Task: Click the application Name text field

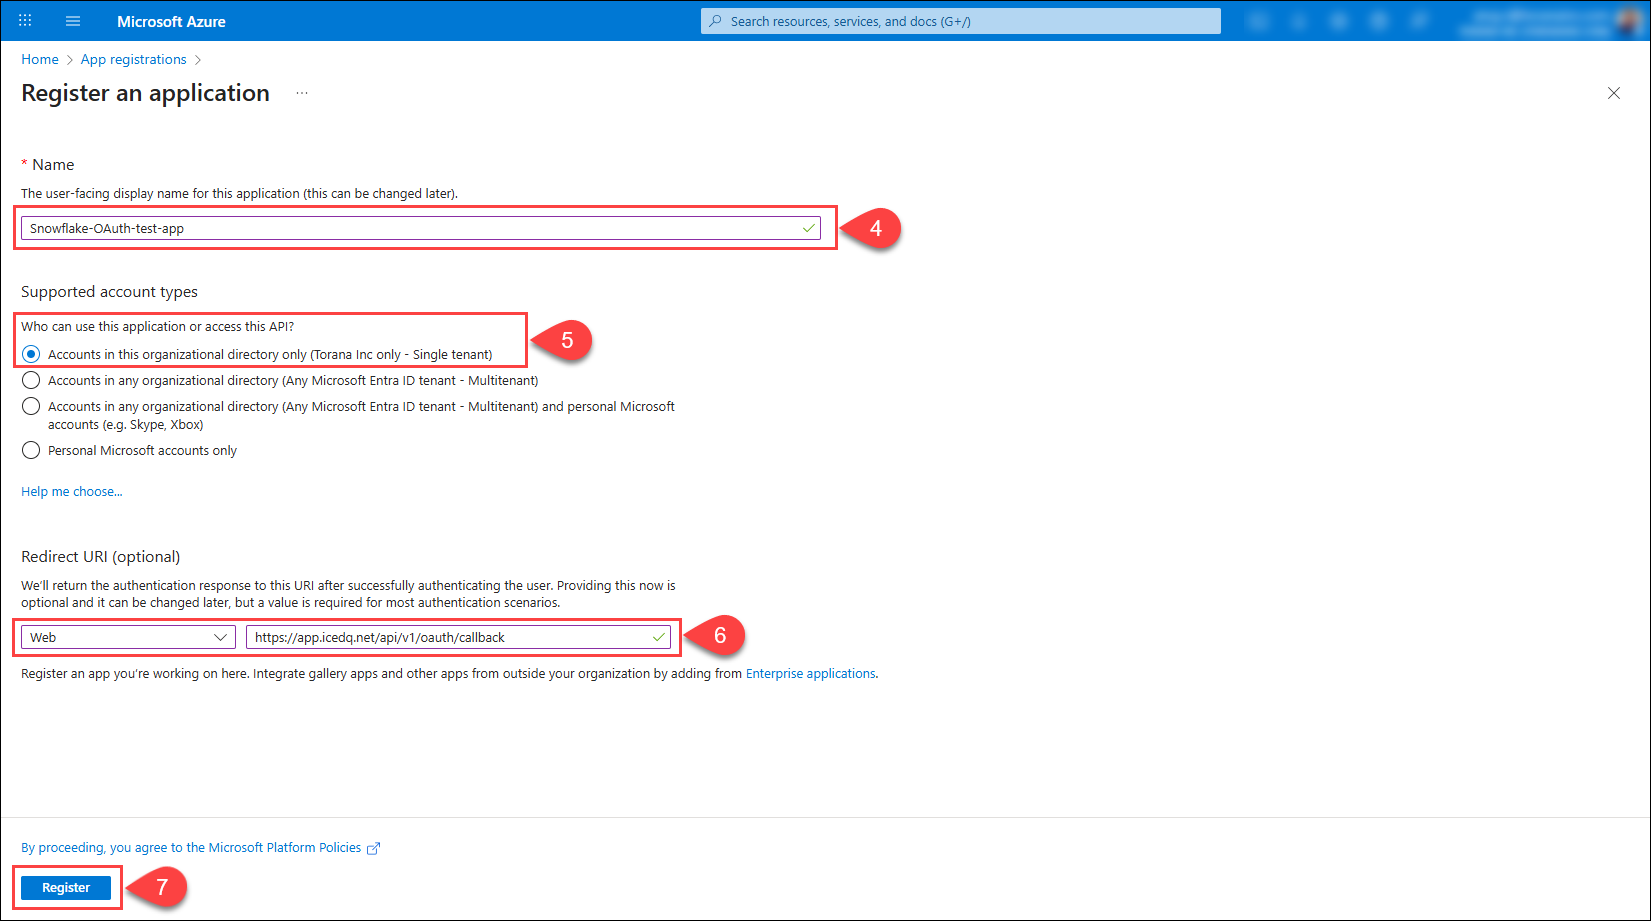Action: click(410, 228)
